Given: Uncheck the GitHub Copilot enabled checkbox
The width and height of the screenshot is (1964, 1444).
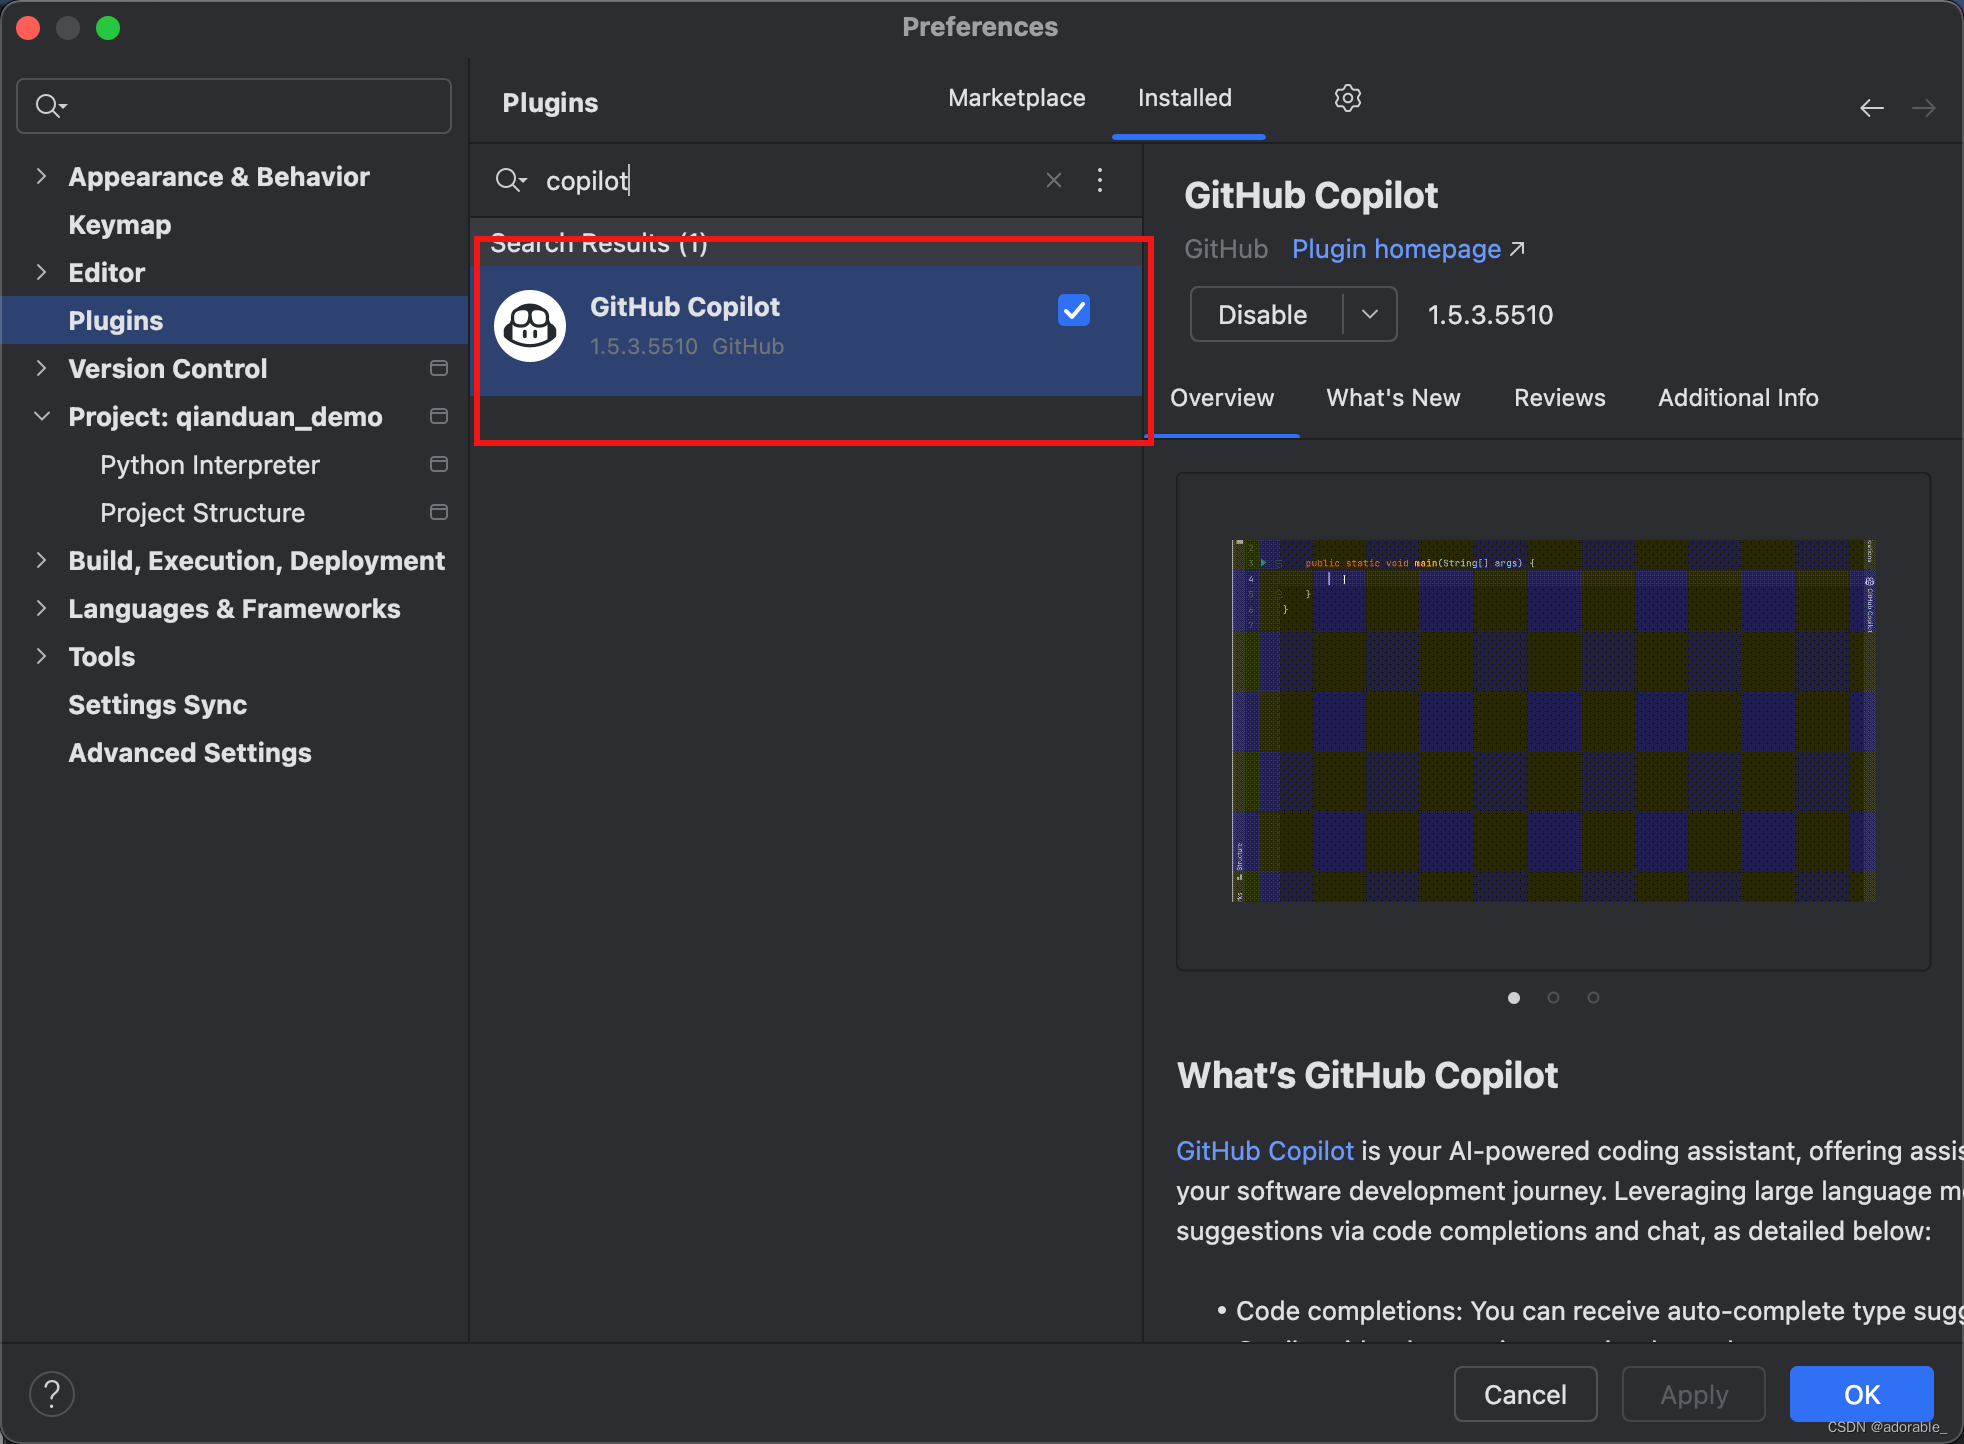Looking at the screenshot, I should (x=1072, y=311).
